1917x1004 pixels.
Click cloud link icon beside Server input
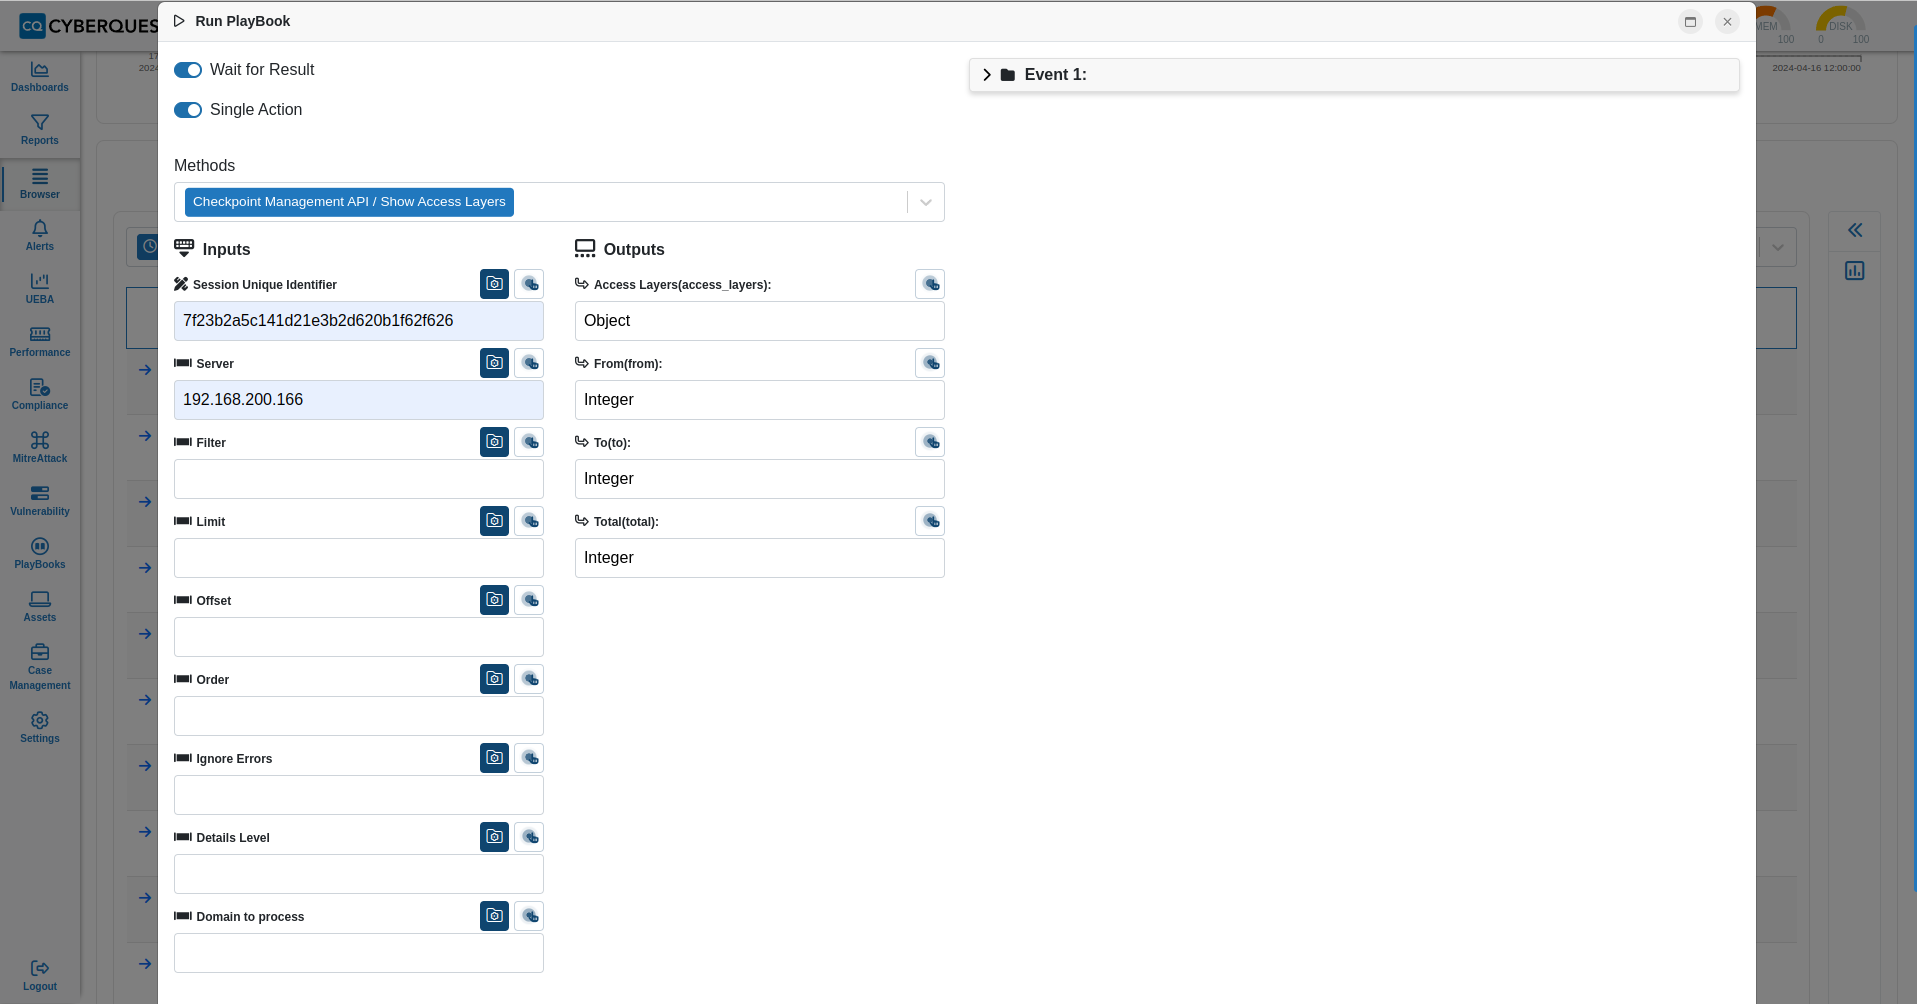(x=529, y=363)
